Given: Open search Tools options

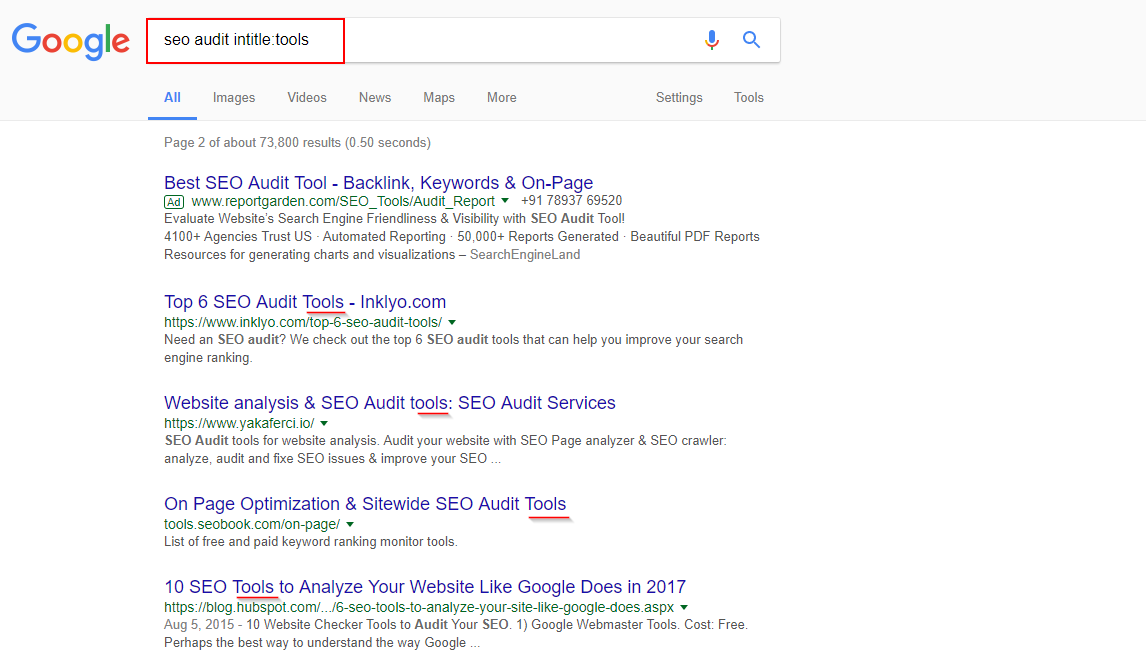Looking at the screenshot, I should click(749, 98).
